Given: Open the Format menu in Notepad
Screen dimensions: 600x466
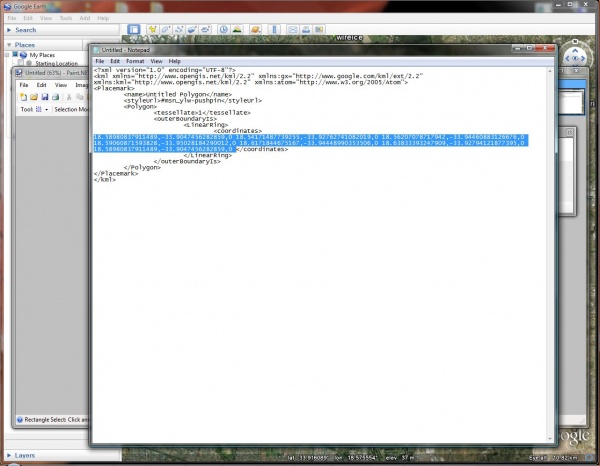Looking at the screenshot, I should (135, 61).
